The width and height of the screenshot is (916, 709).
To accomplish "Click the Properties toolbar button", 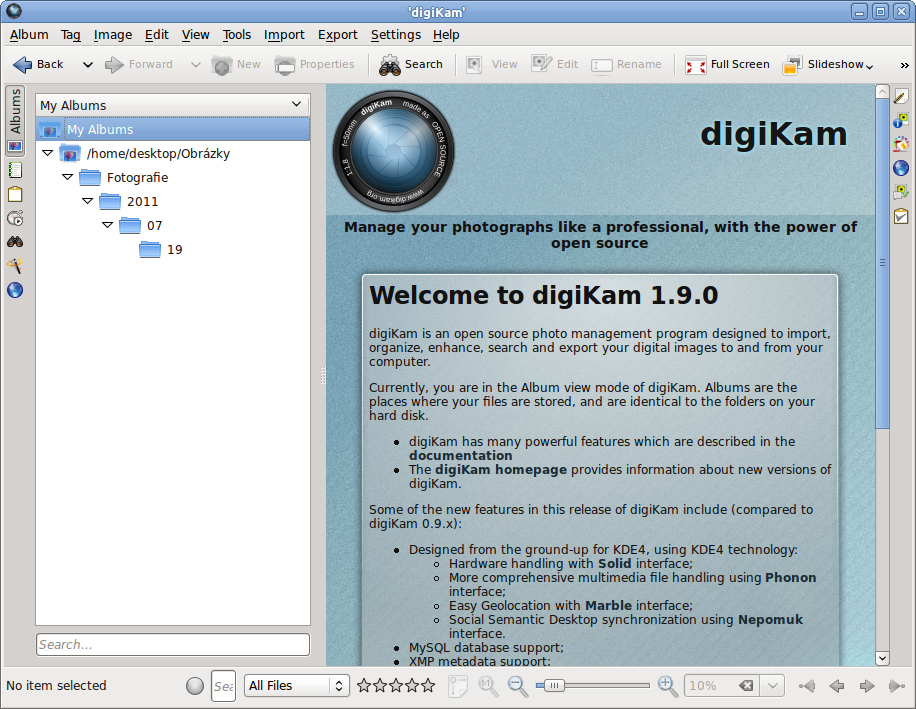I will point(314,64).
